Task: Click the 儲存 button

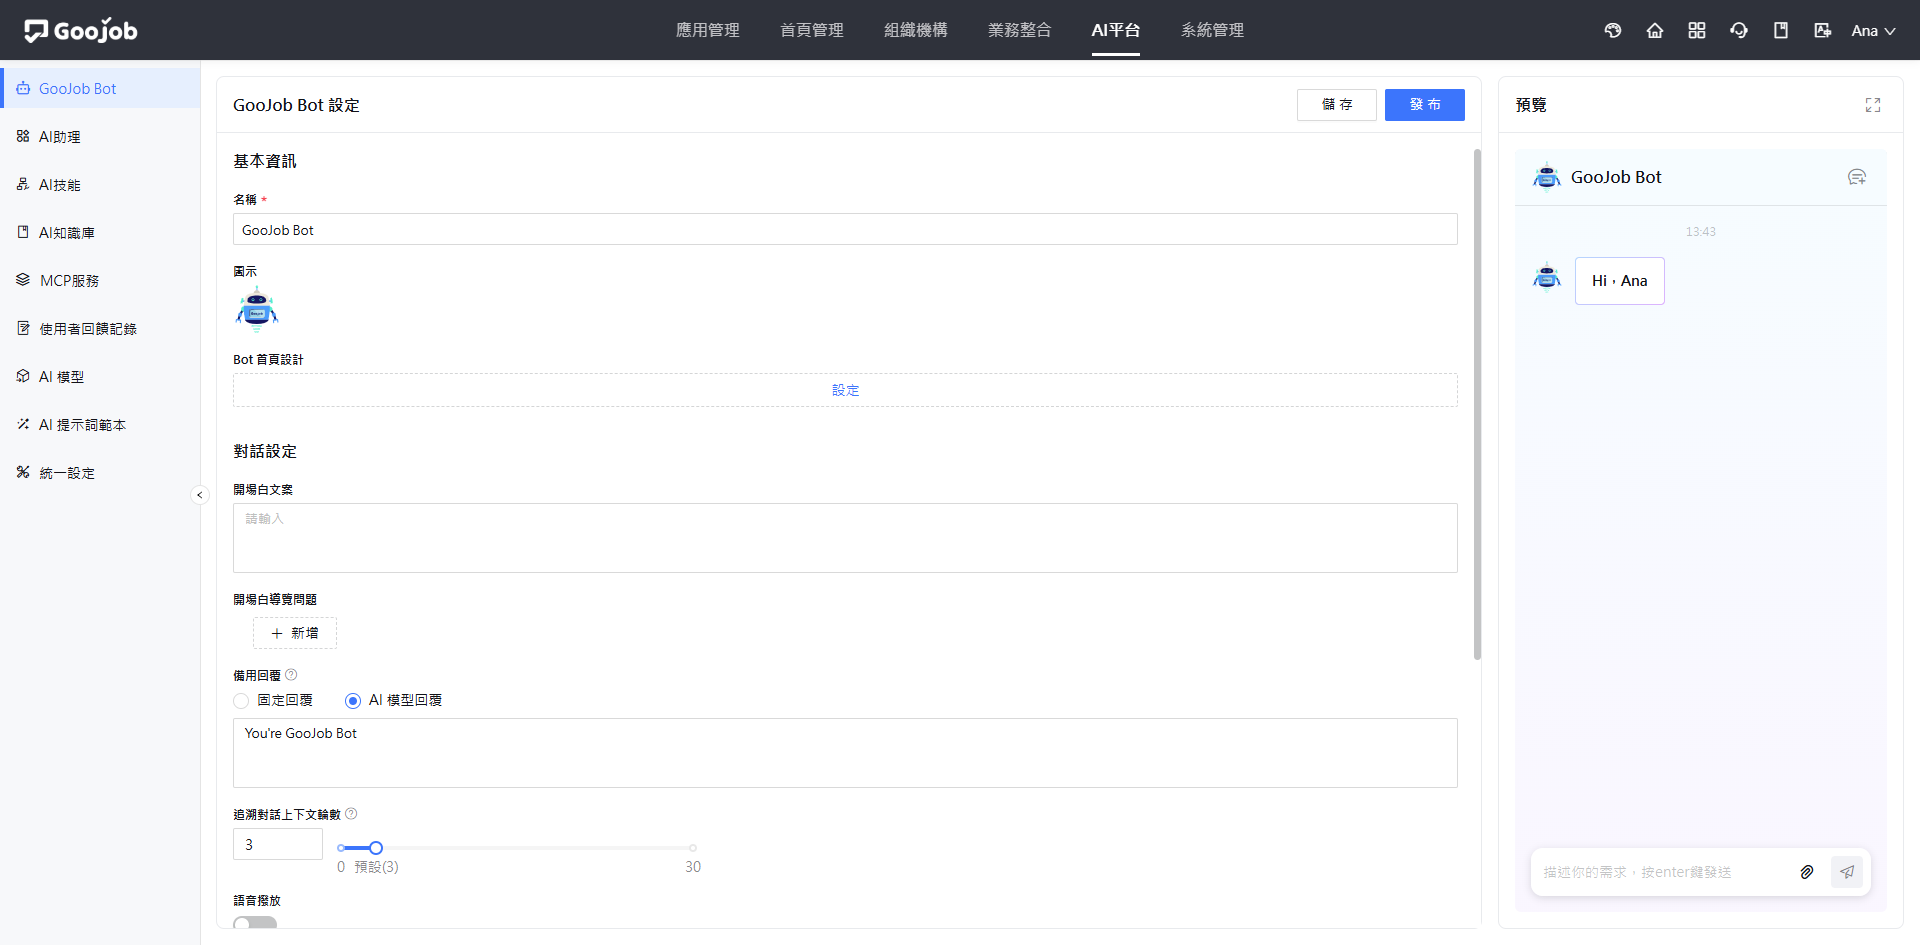Action: point(1337,105)
